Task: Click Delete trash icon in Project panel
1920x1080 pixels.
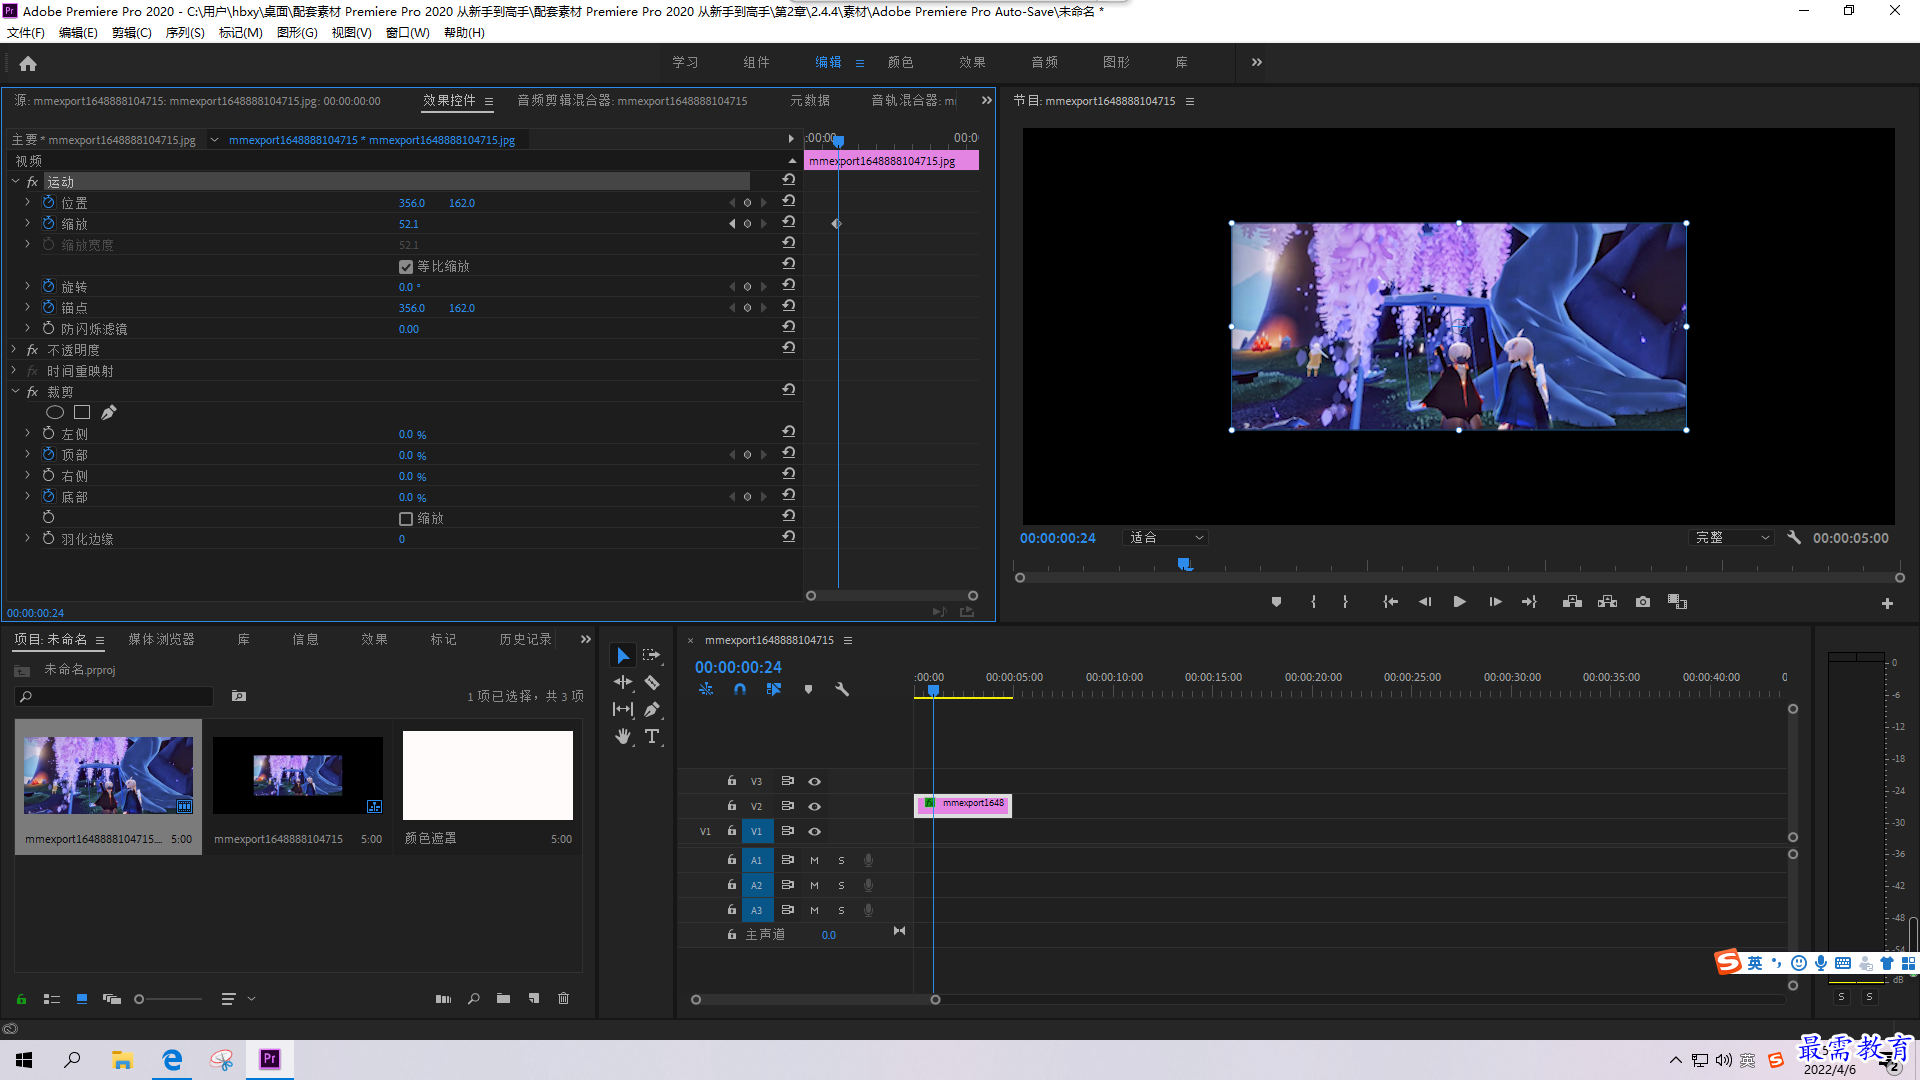Action: 563,998
